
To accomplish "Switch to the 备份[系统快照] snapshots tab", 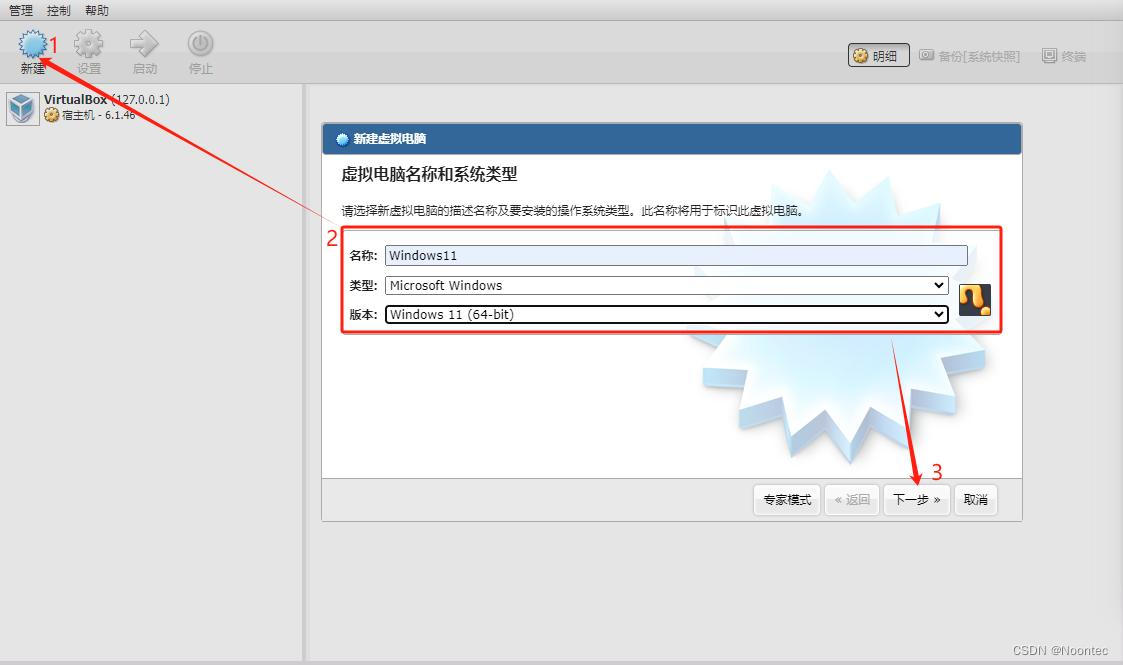I will 970,55.
